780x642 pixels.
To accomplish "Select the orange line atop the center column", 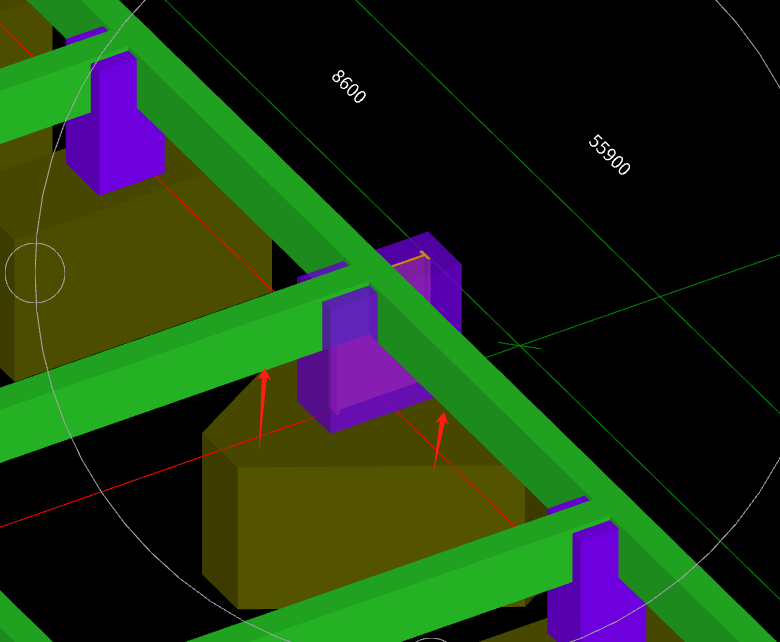I will point(410,259).
